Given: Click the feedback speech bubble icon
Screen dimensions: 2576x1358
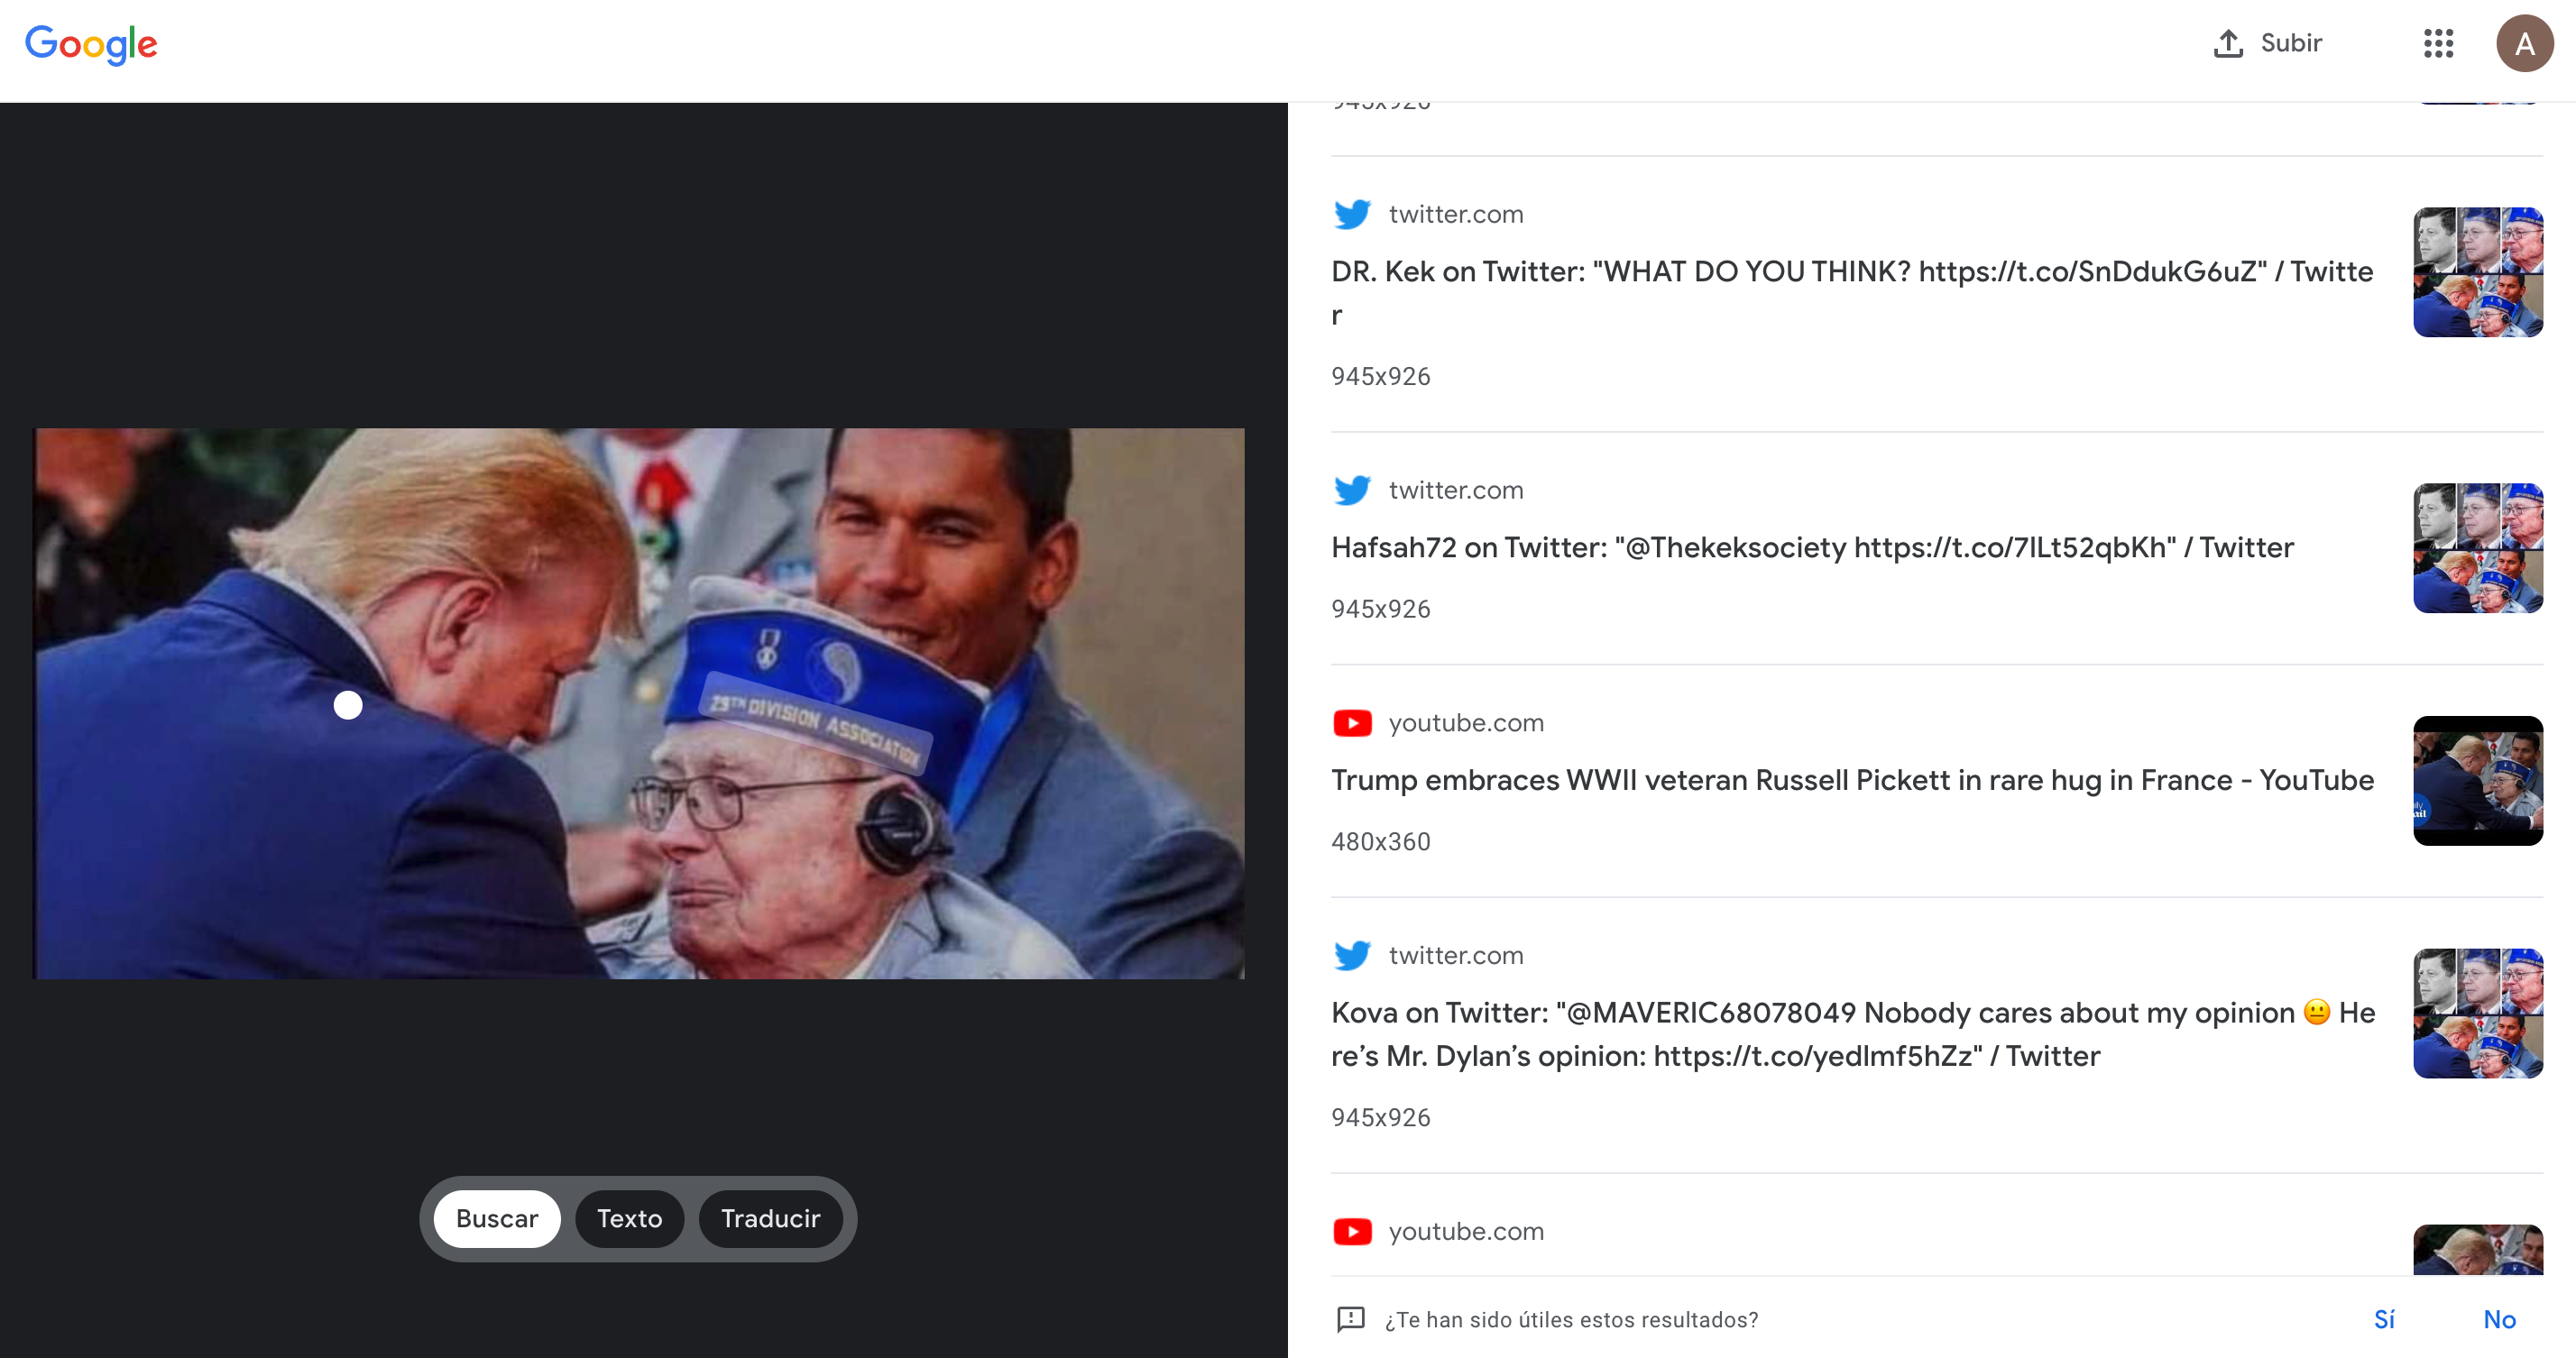Looking at the screenshot, I should [x=1350, y=1319].
